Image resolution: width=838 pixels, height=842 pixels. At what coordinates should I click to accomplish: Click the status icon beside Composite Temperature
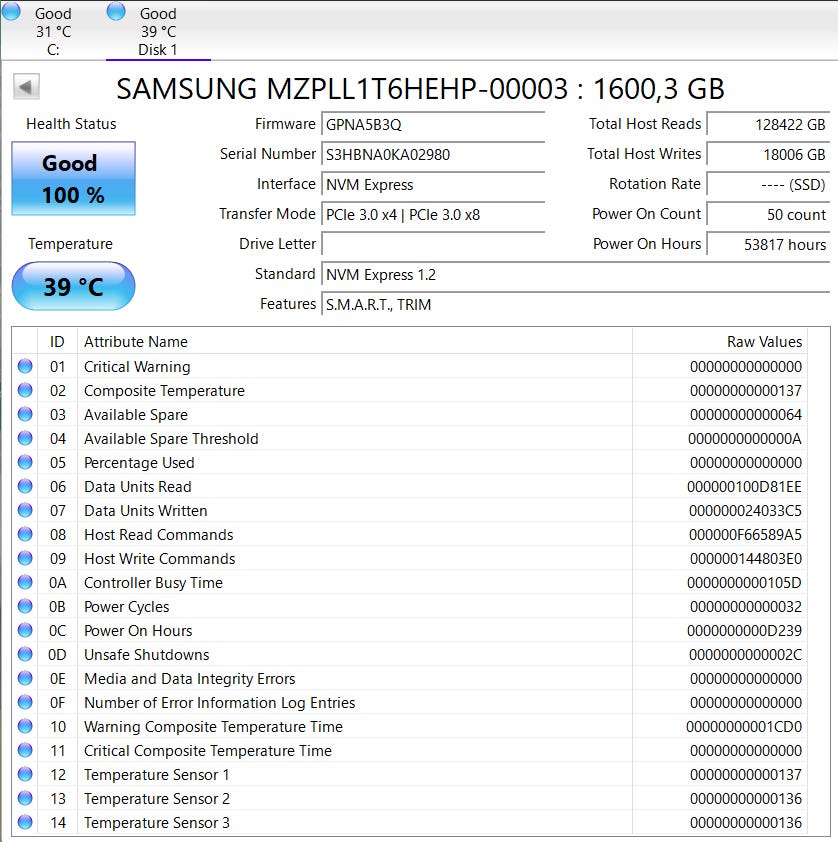coord(25,391)
